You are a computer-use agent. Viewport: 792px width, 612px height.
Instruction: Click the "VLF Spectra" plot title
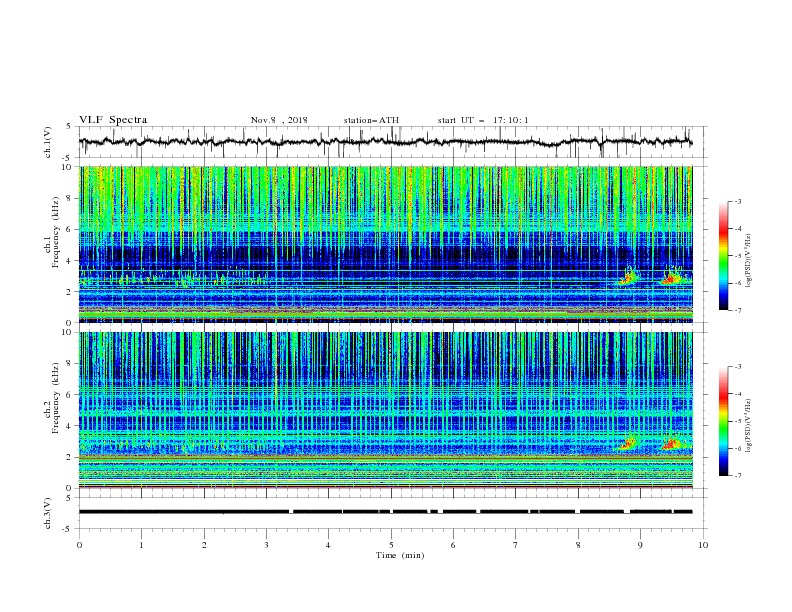[x=113, y=120]
